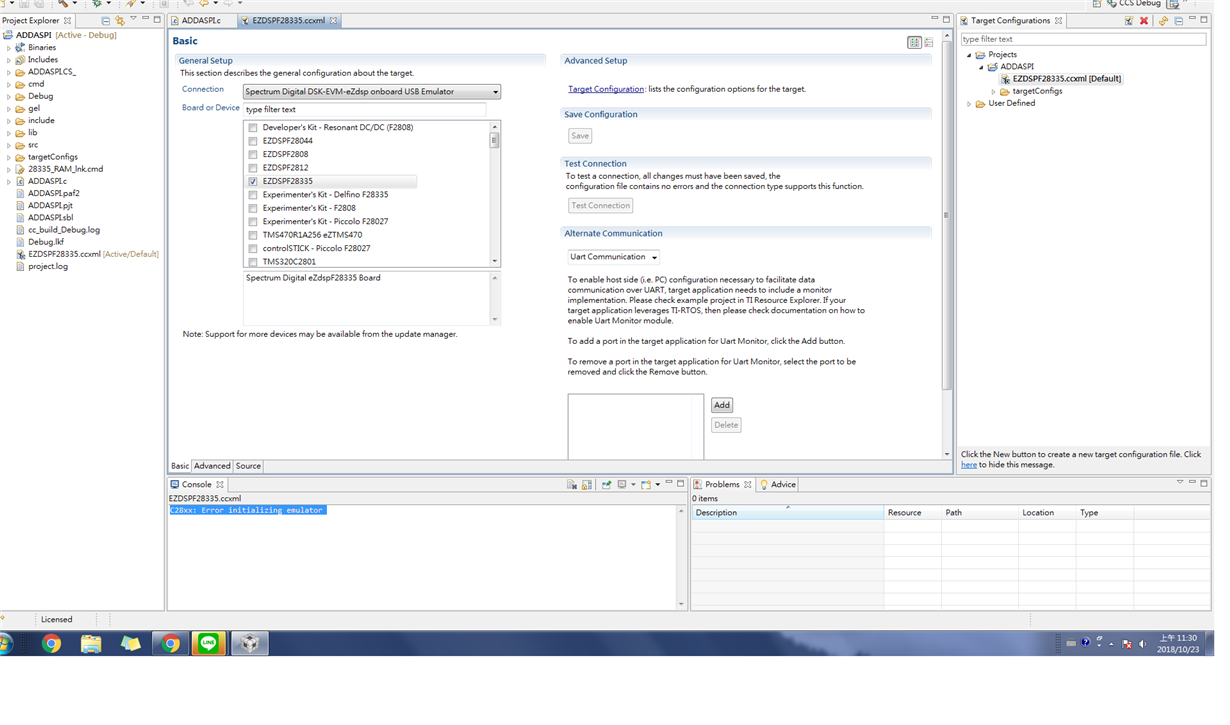Collapse All in Project Explorer toolbar
The image size is (1230, 725).
(106, 21)
